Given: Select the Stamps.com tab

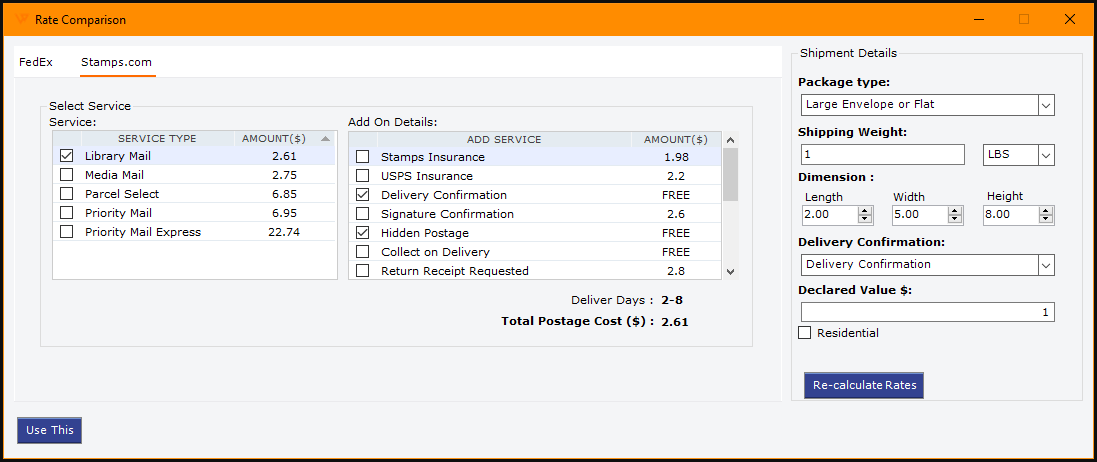Looking at the screenshot, I should coord(117,62).
